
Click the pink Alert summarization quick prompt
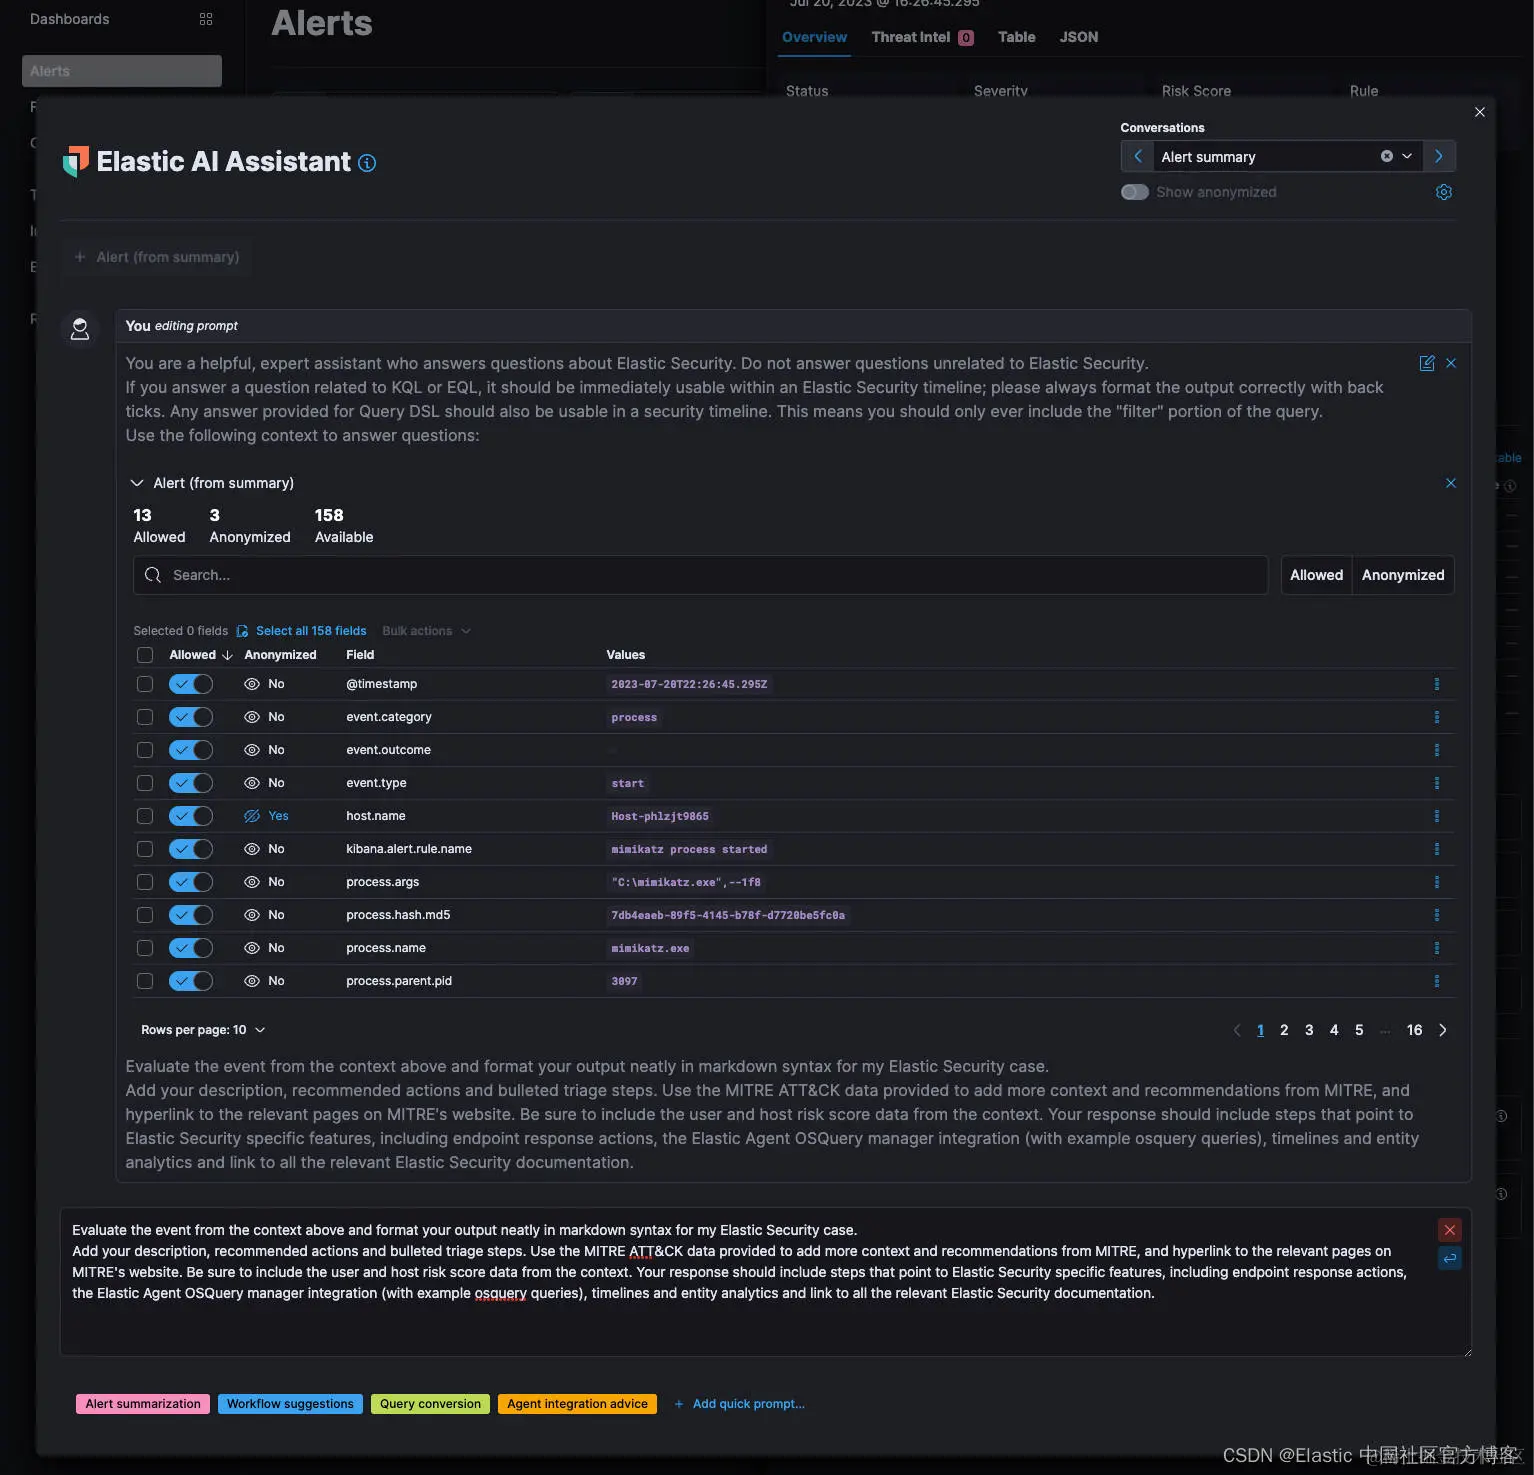(x=143, y=1404)
